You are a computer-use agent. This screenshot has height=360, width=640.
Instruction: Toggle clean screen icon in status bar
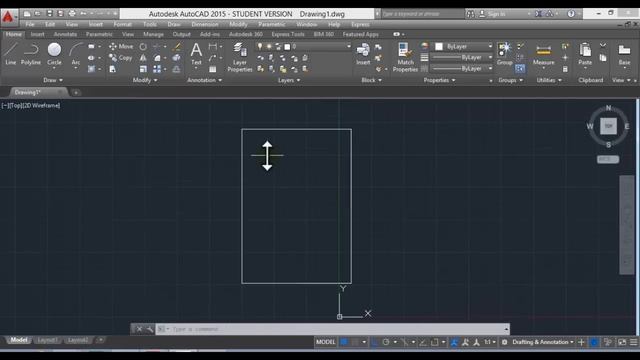point(622,342)
